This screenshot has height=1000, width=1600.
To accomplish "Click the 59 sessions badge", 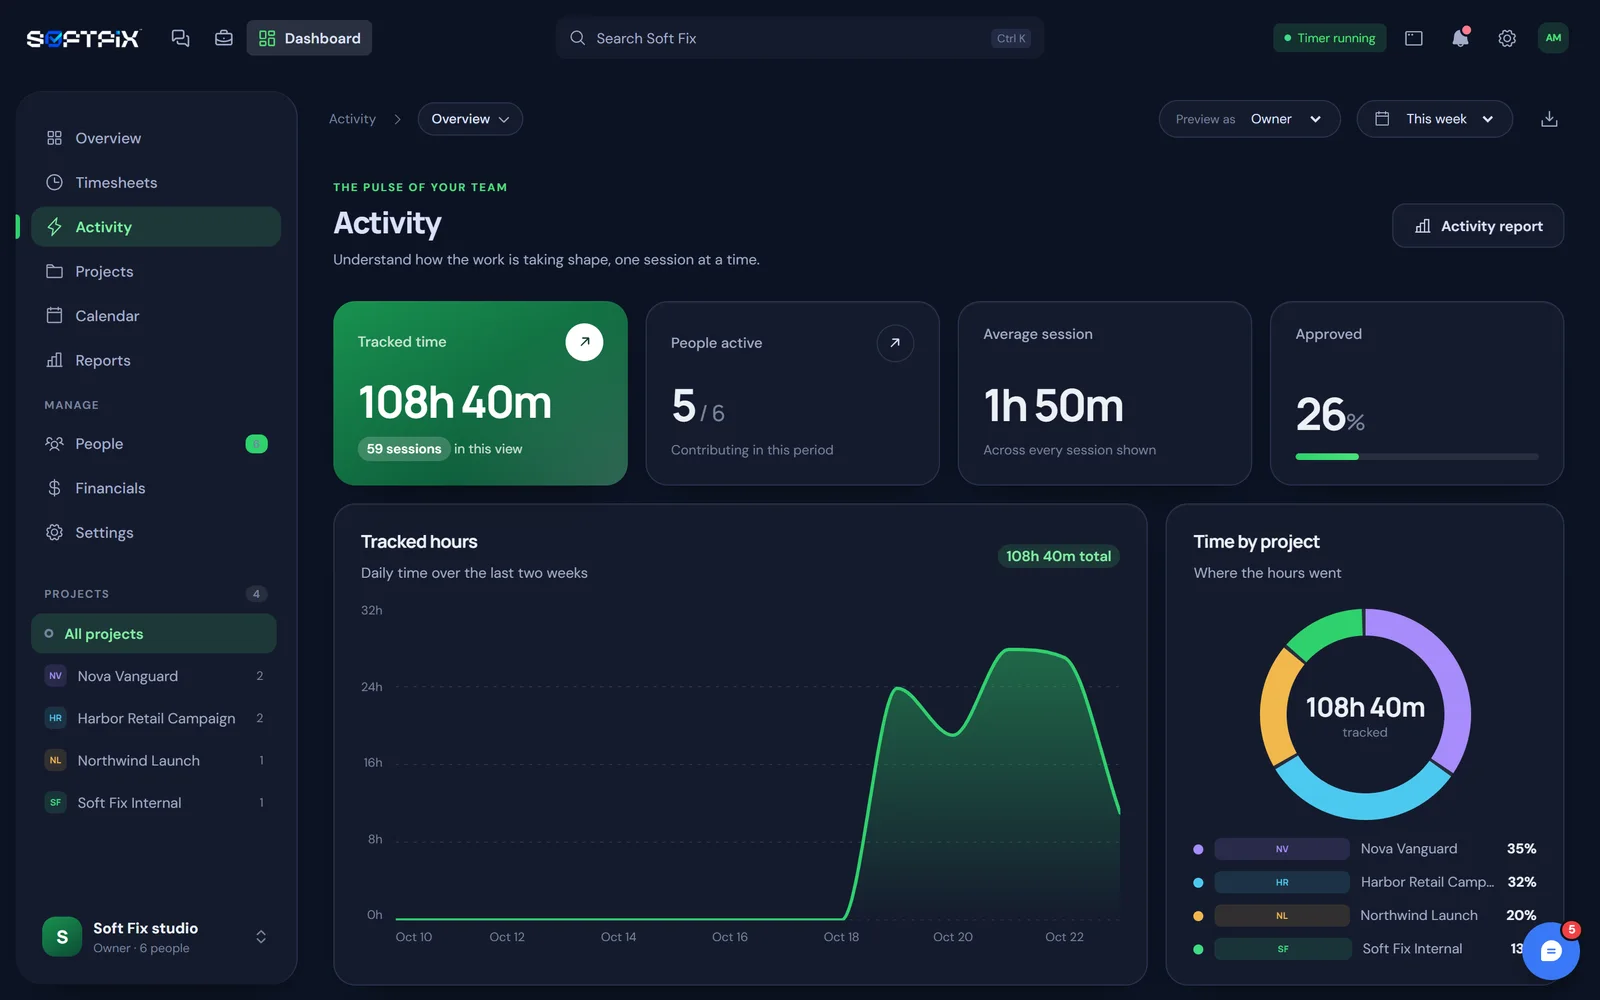I will tap(404, 449).
